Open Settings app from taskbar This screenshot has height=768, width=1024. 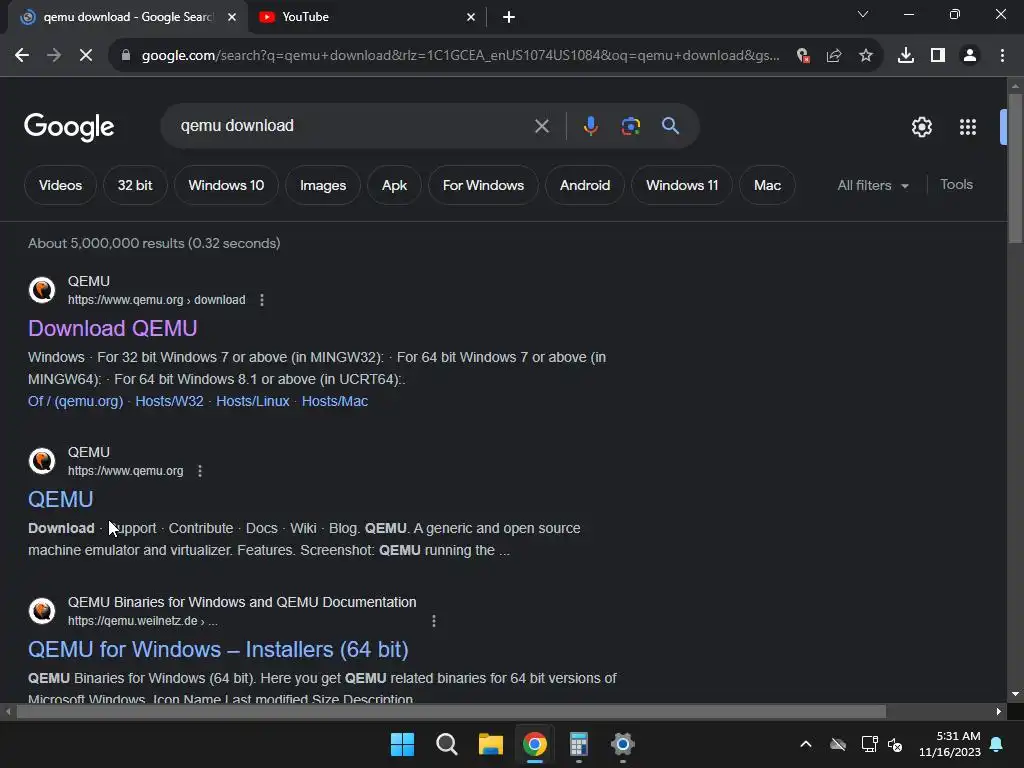(622, 744)
